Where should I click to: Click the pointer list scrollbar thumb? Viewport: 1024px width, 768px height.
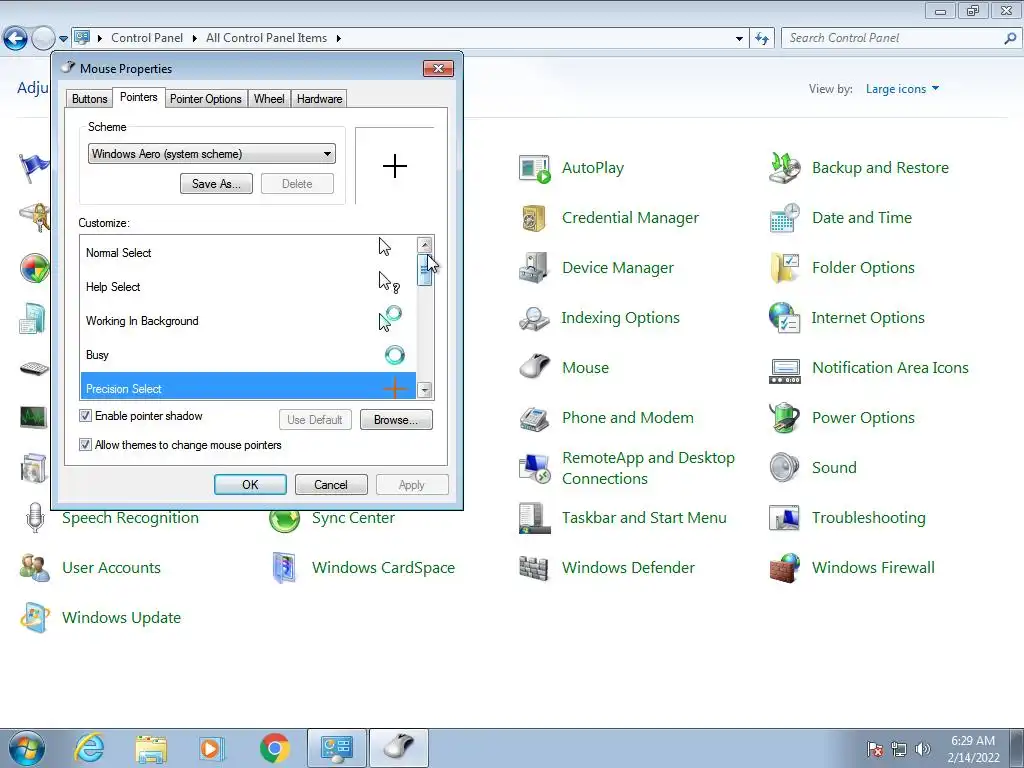[x=424, y=270]
